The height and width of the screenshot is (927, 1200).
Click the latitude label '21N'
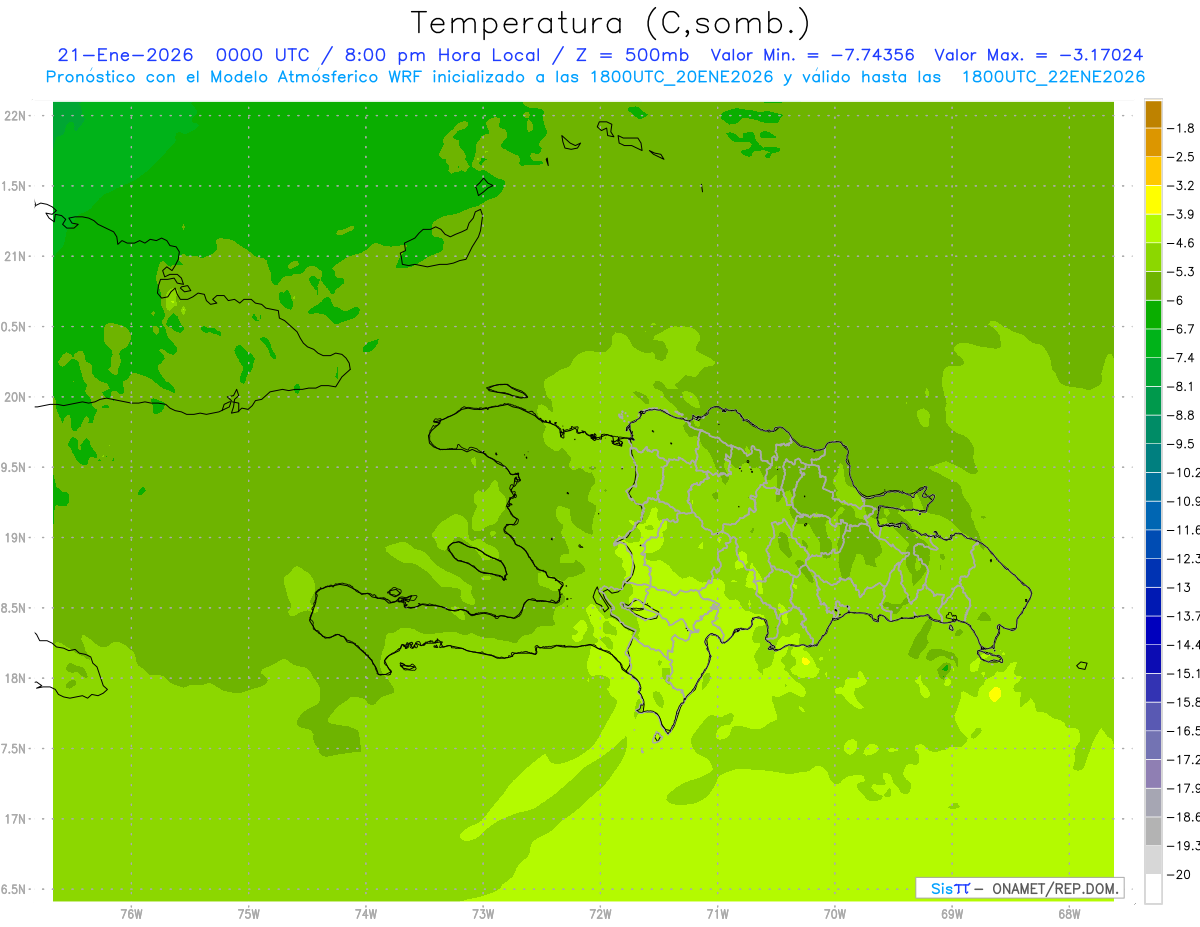pos(17,257)
